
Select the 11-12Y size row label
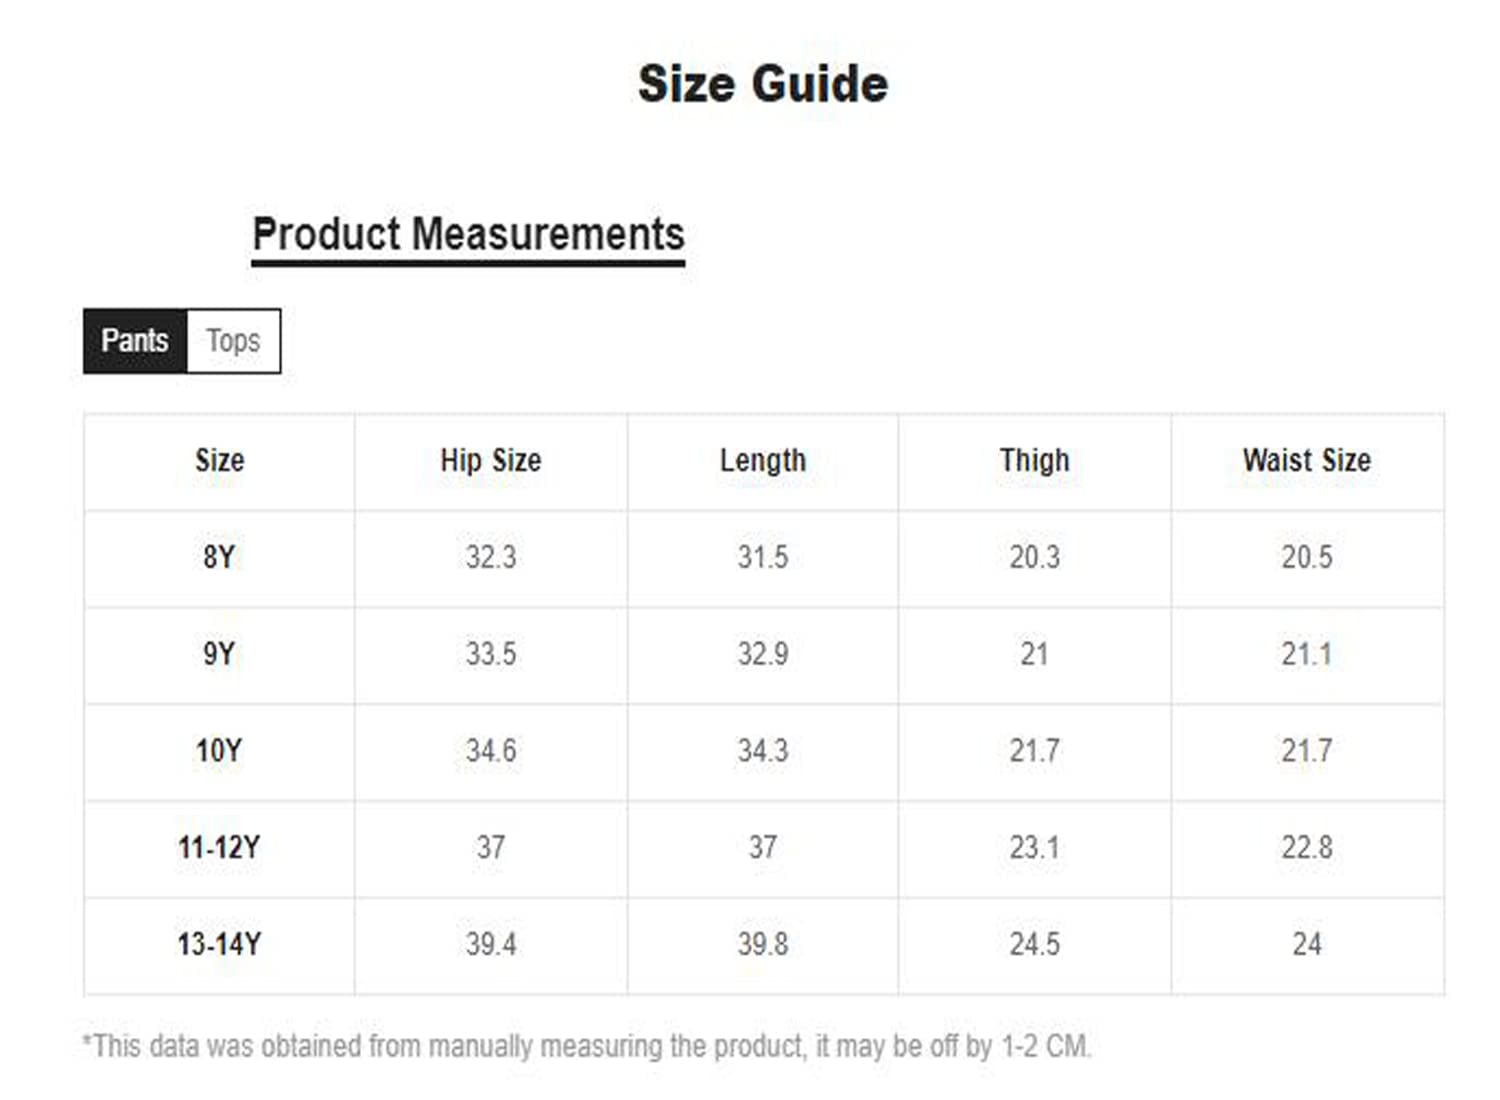point(219,848)
